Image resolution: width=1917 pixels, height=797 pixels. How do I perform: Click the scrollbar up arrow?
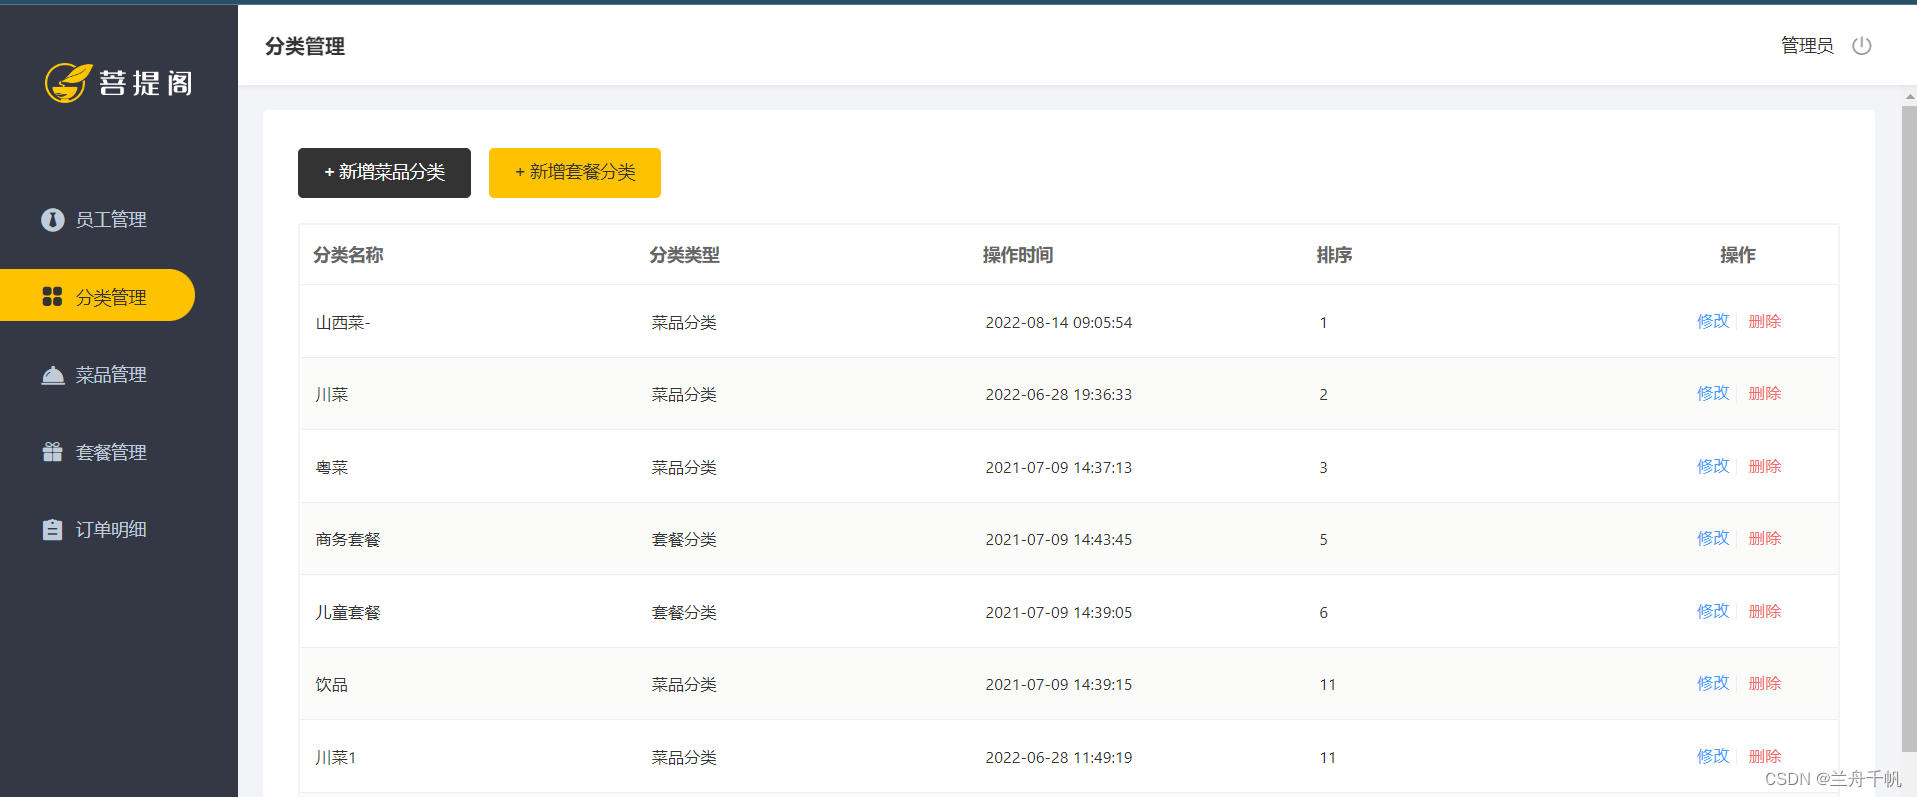pyautogui.click(x=1909, y=97)
